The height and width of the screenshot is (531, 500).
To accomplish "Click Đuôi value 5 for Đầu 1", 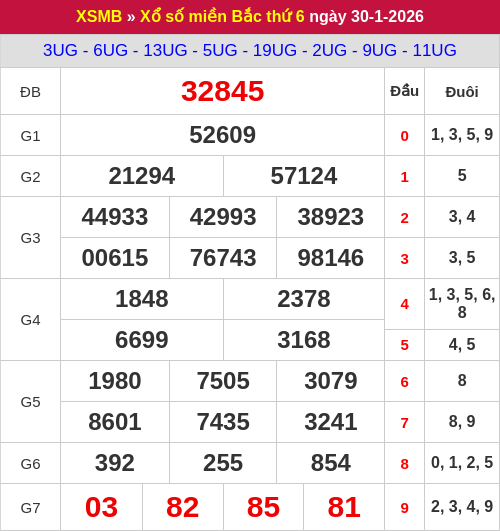I will click(462, 175).
